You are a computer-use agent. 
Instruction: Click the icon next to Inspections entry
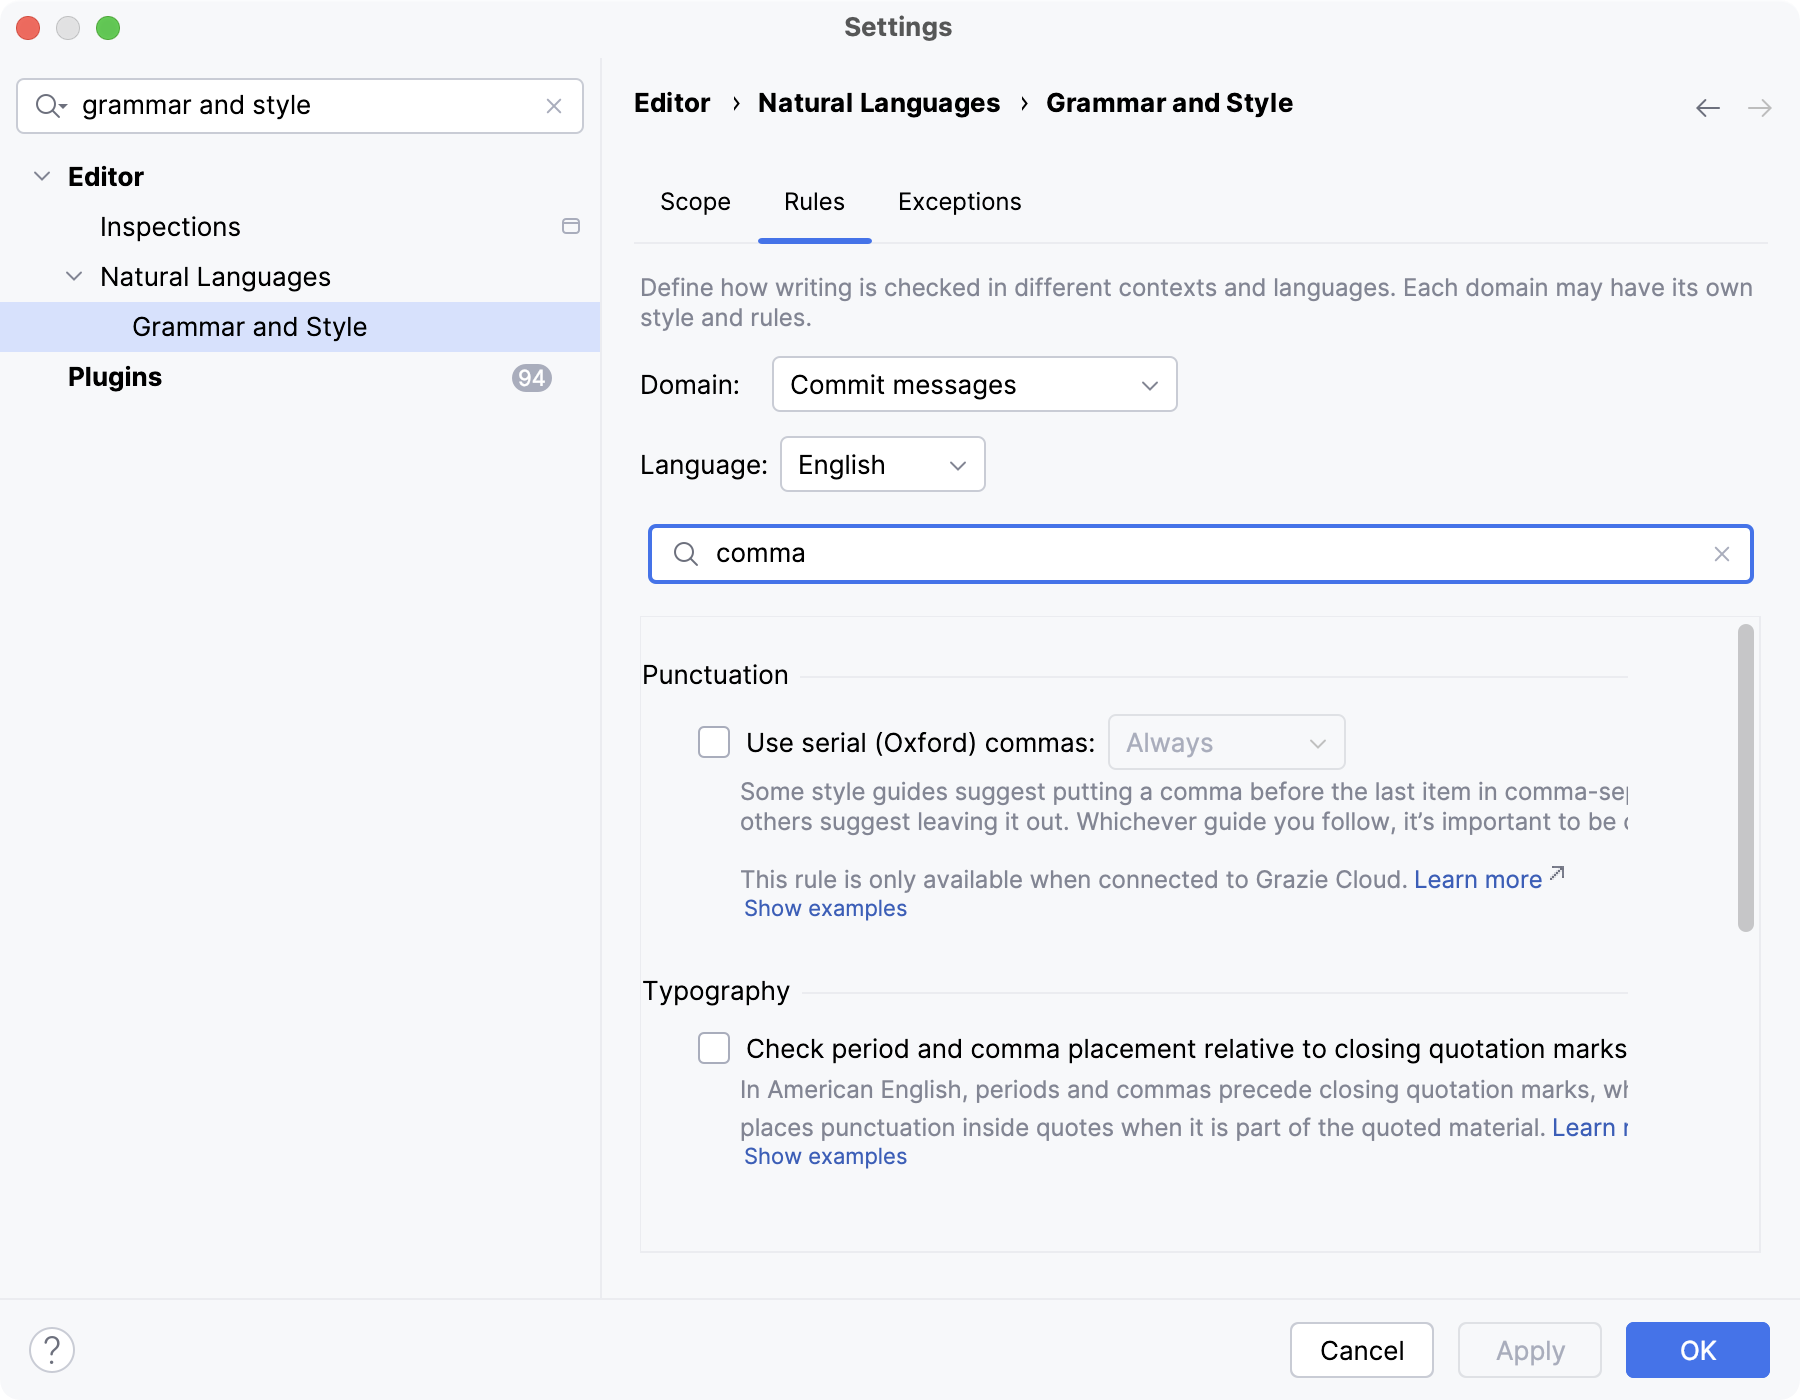(x=570, y=226)
